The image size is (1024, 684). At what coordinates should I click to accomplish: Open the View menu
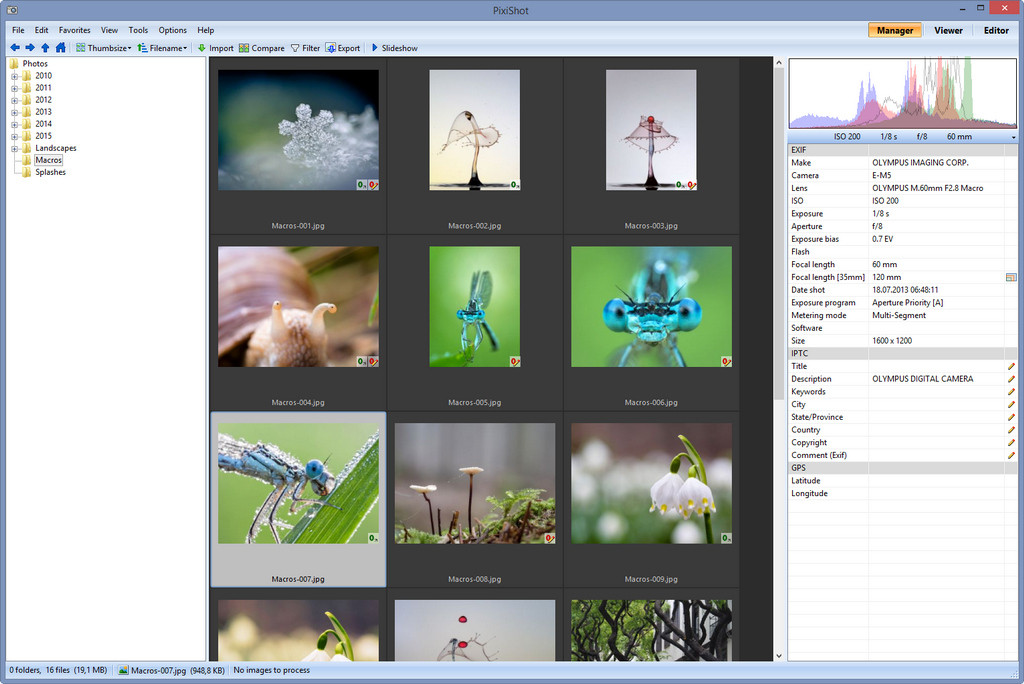pyautogui.click(x=109, y=30)
